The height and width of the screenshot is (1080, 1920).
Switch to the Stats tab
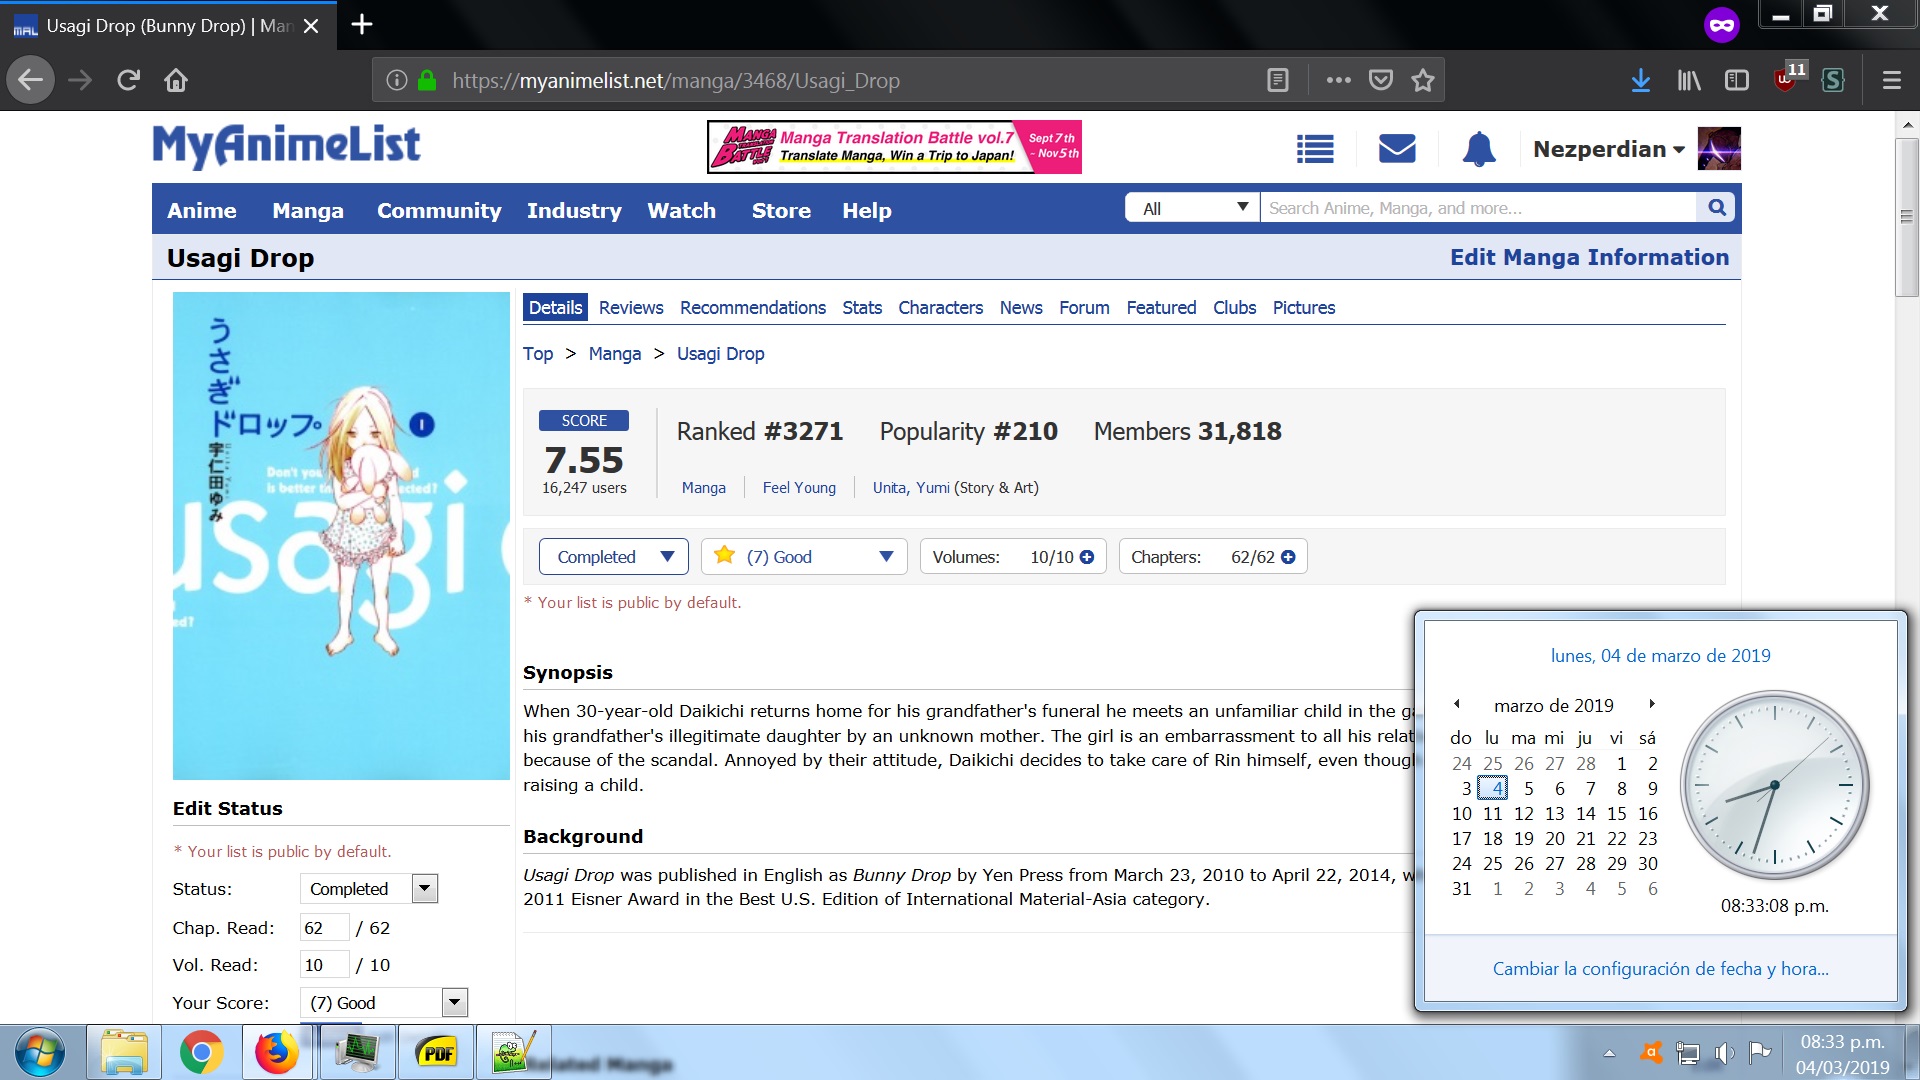point(862,308)
